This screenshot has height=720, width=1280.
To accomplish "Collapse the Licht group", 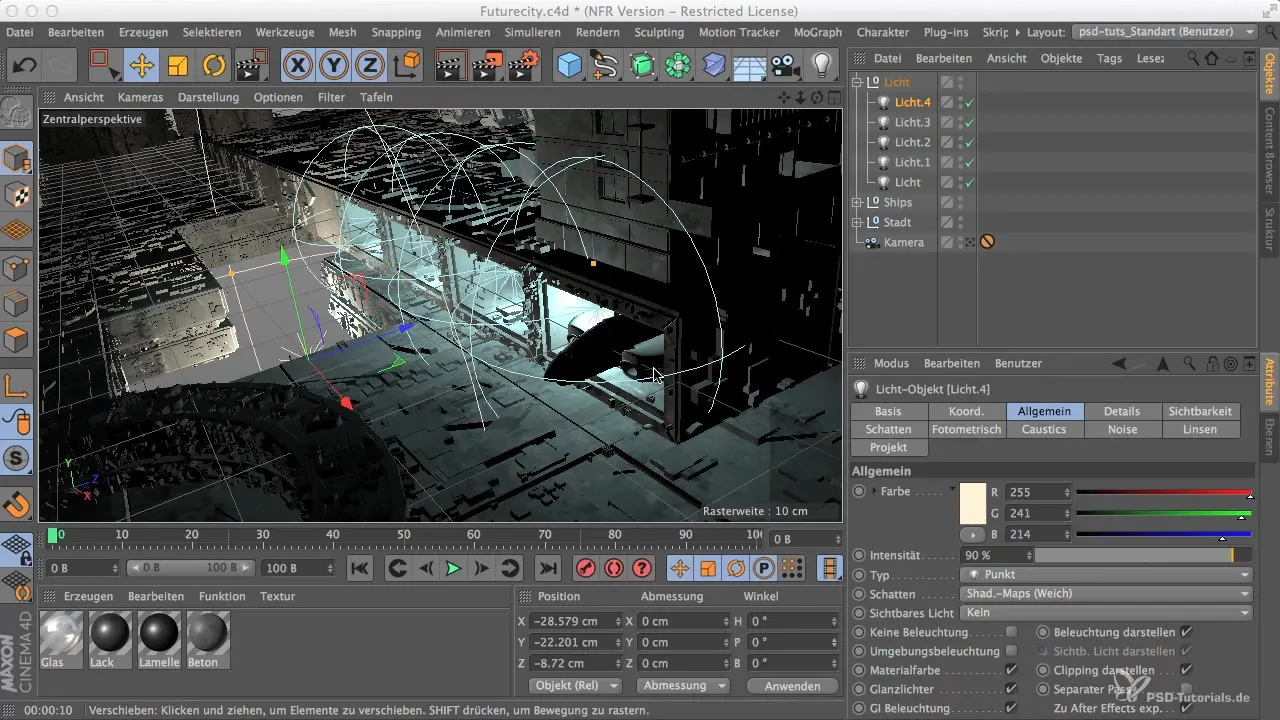I will [x=857, y=82].
